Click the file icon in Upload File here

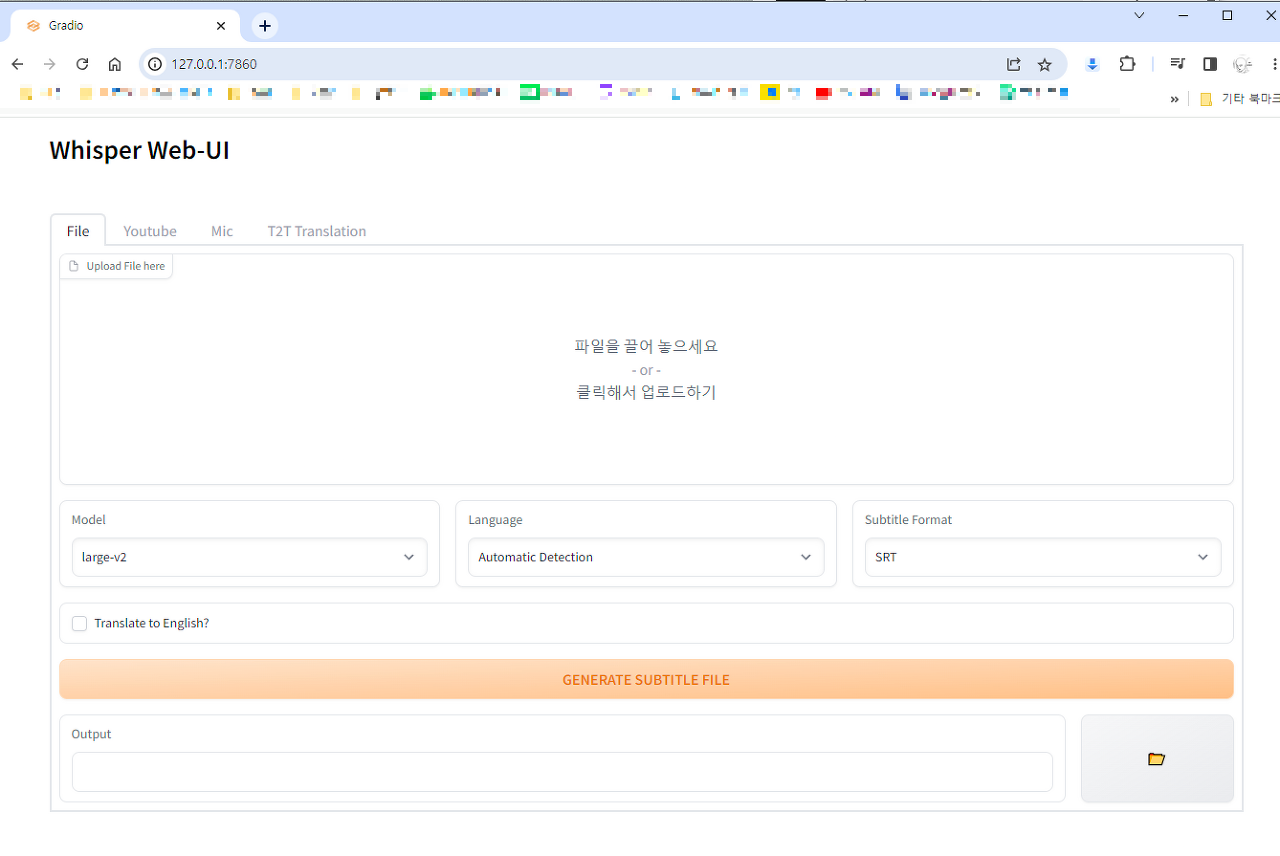coord(74,265)
